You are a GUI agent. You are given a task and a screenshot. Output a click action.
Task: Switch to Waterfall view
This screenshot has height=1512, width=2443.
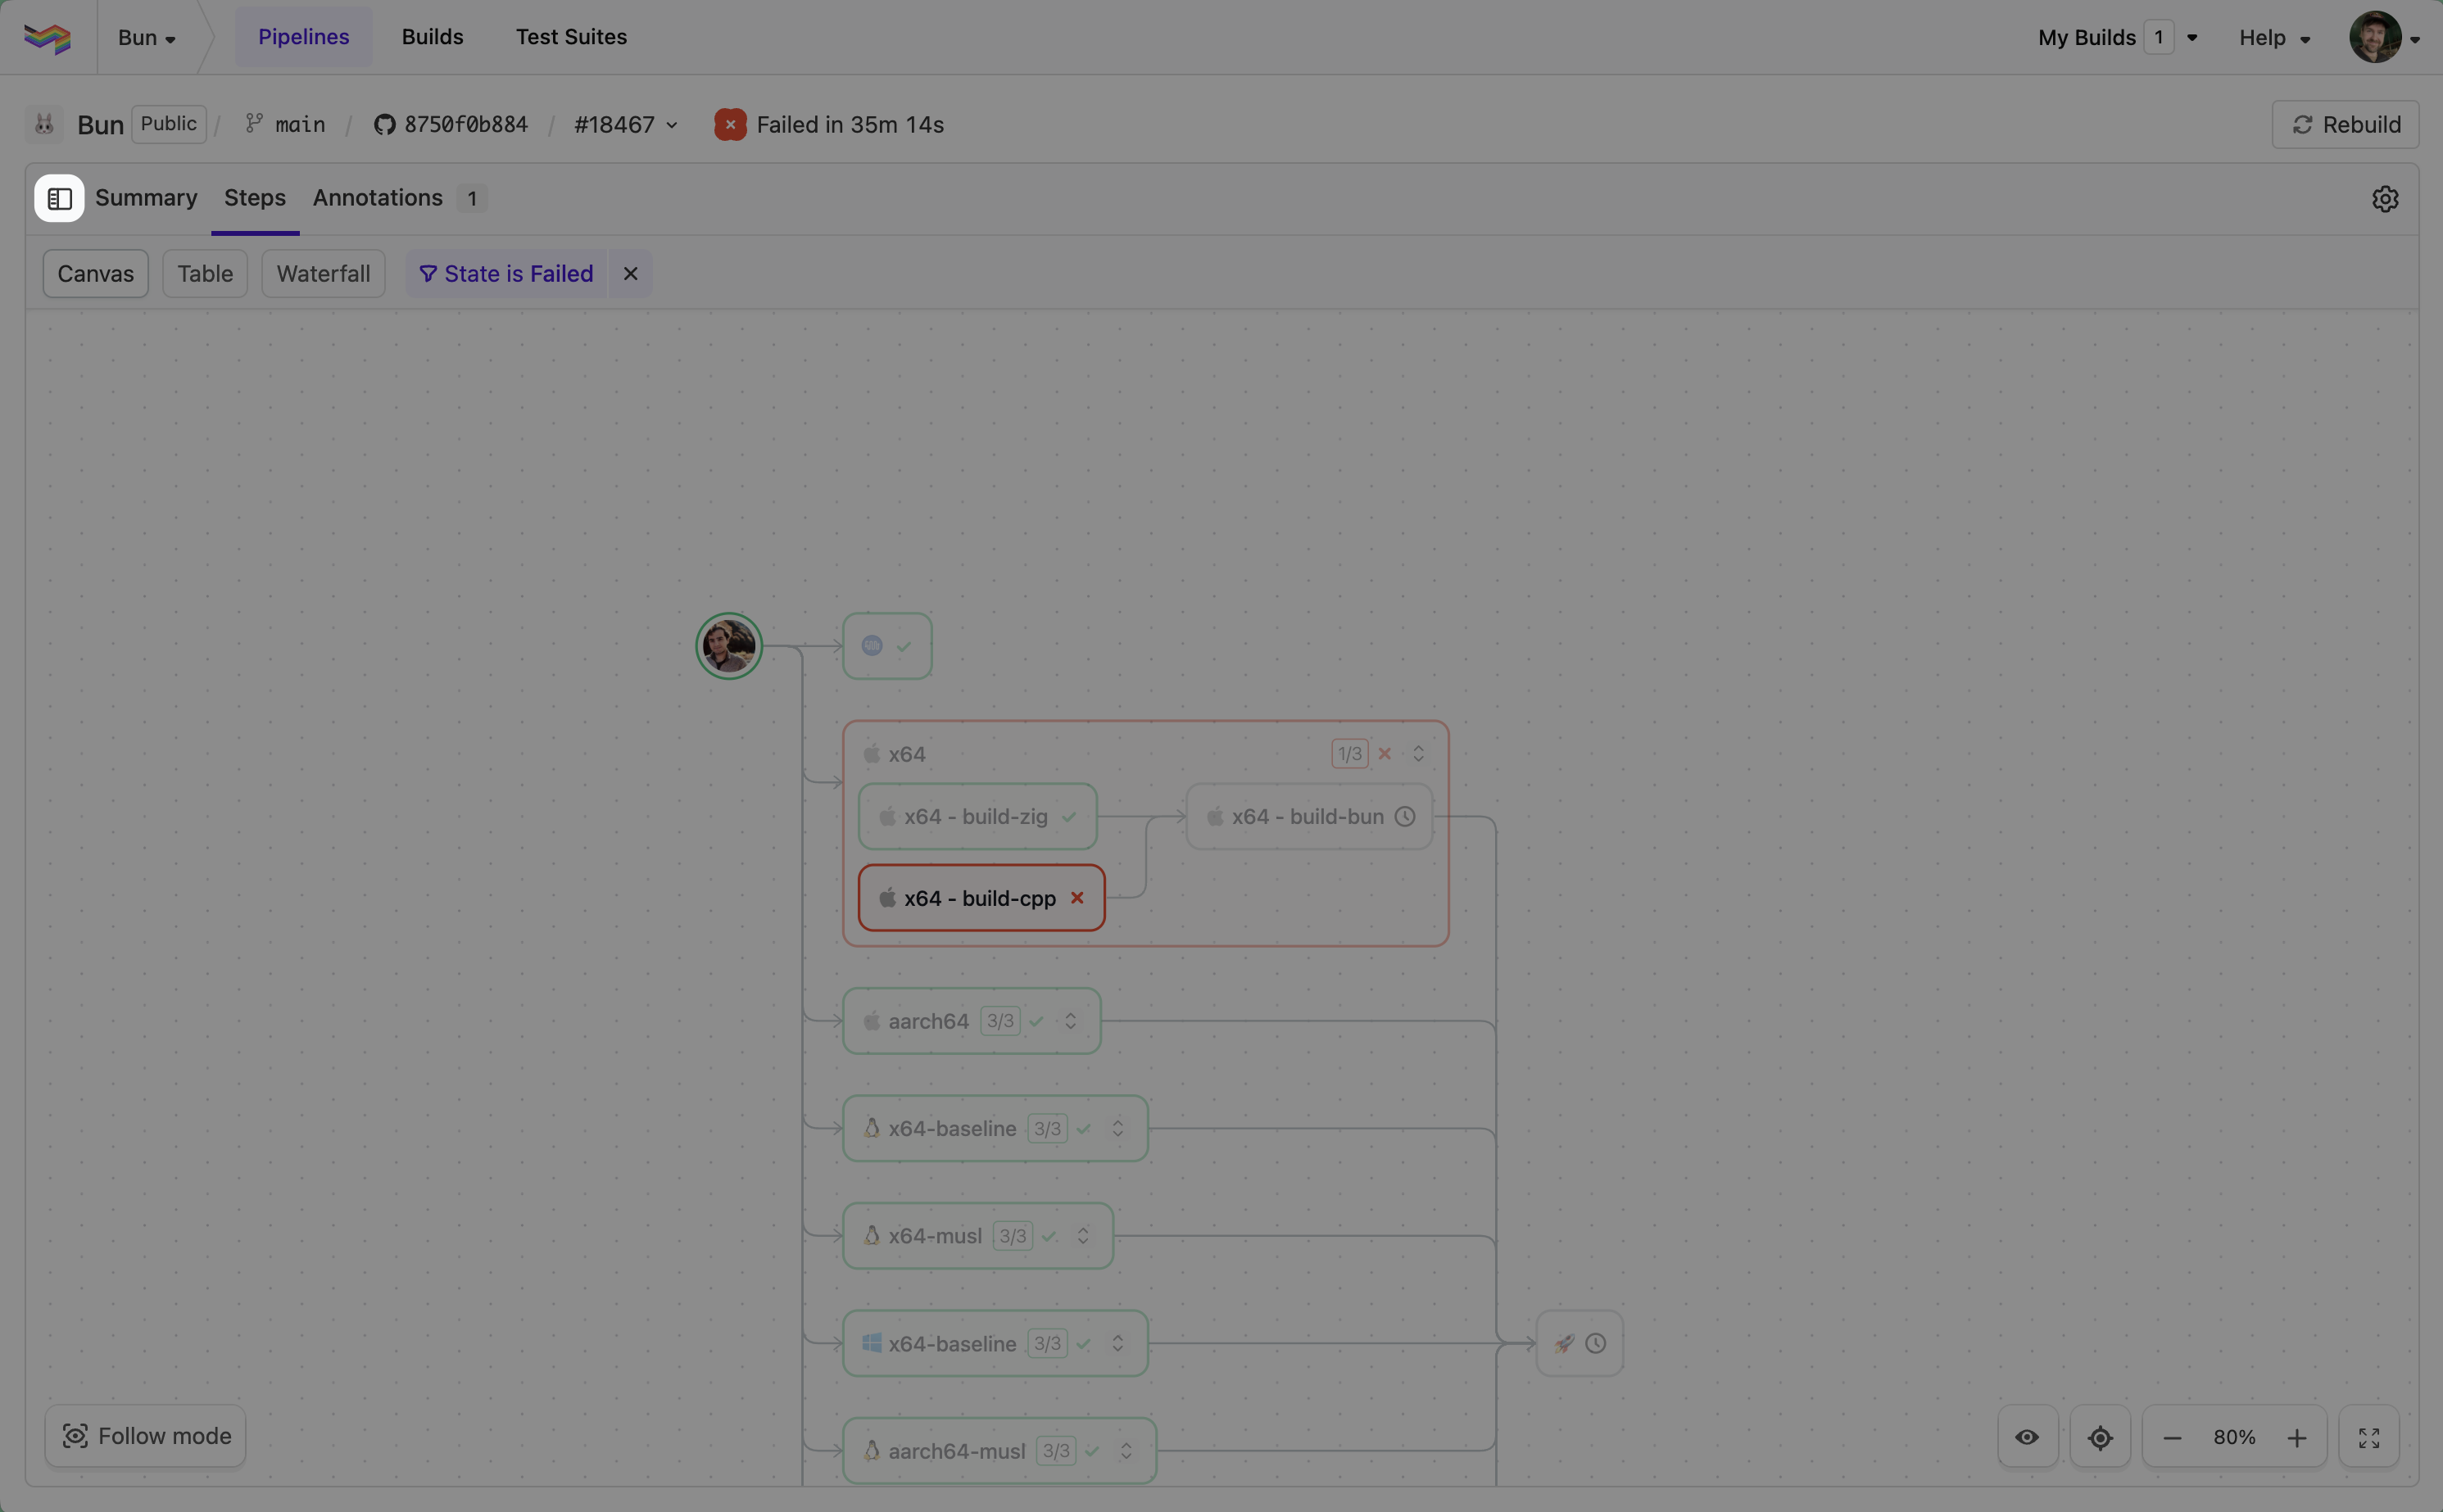(x=323, y=273)
